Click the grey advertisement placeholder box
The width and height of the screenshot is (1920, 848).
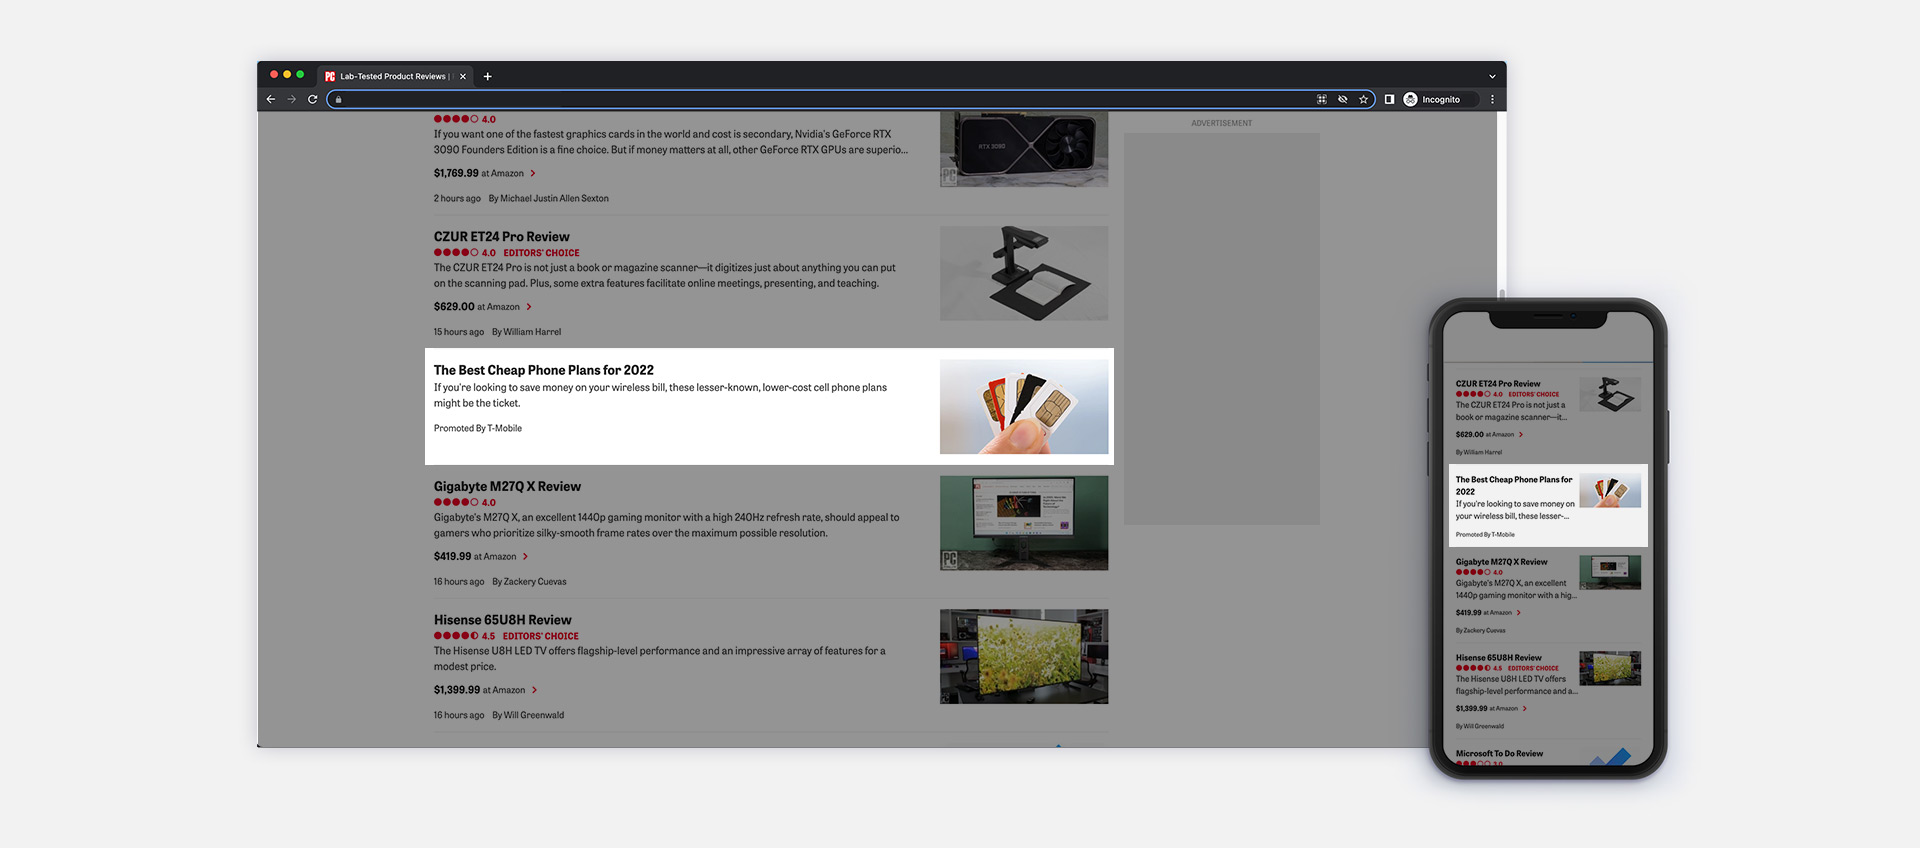(x=1222, y=329)
